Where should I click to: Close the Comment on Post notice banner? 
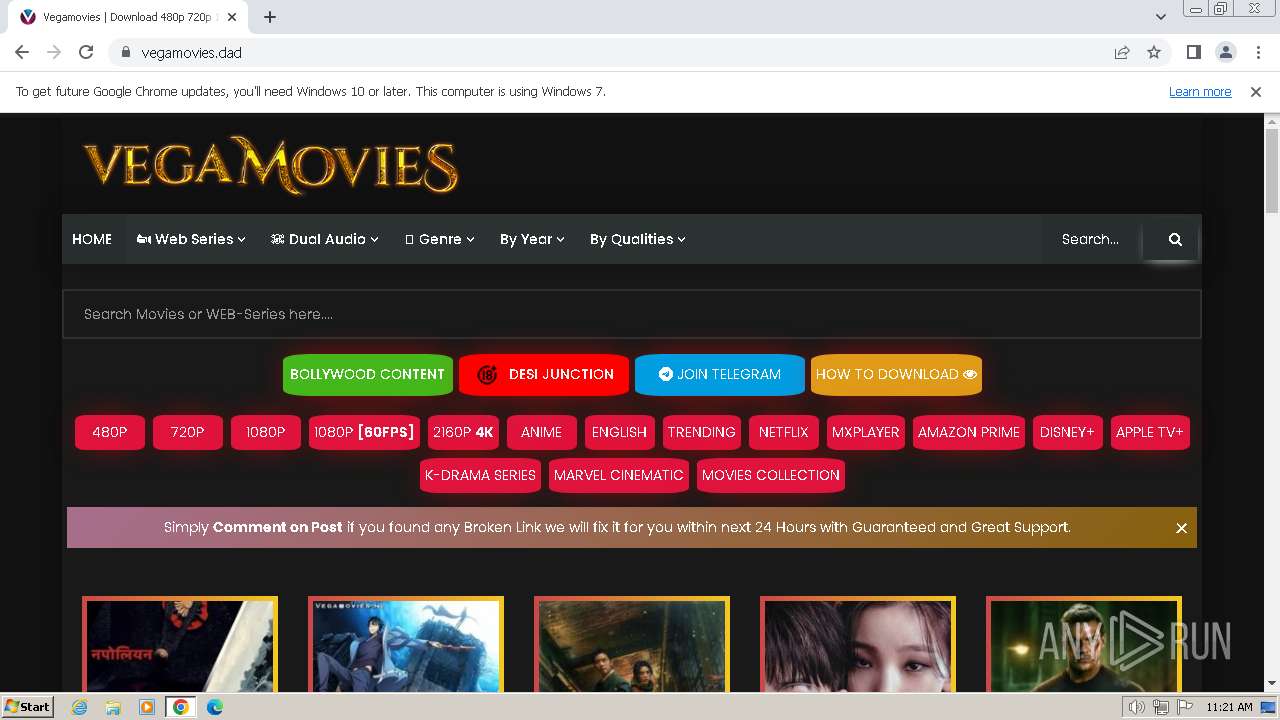(x=1181, y=528)
